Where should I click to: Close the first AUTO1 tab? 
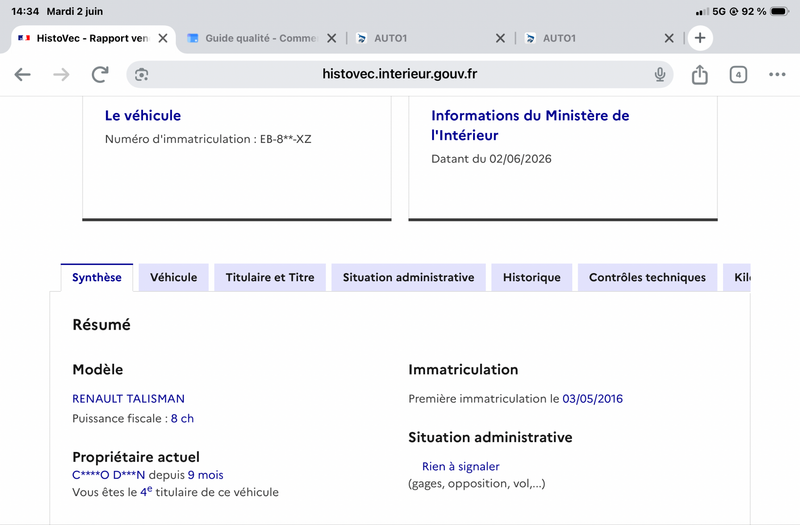[501, 38]
